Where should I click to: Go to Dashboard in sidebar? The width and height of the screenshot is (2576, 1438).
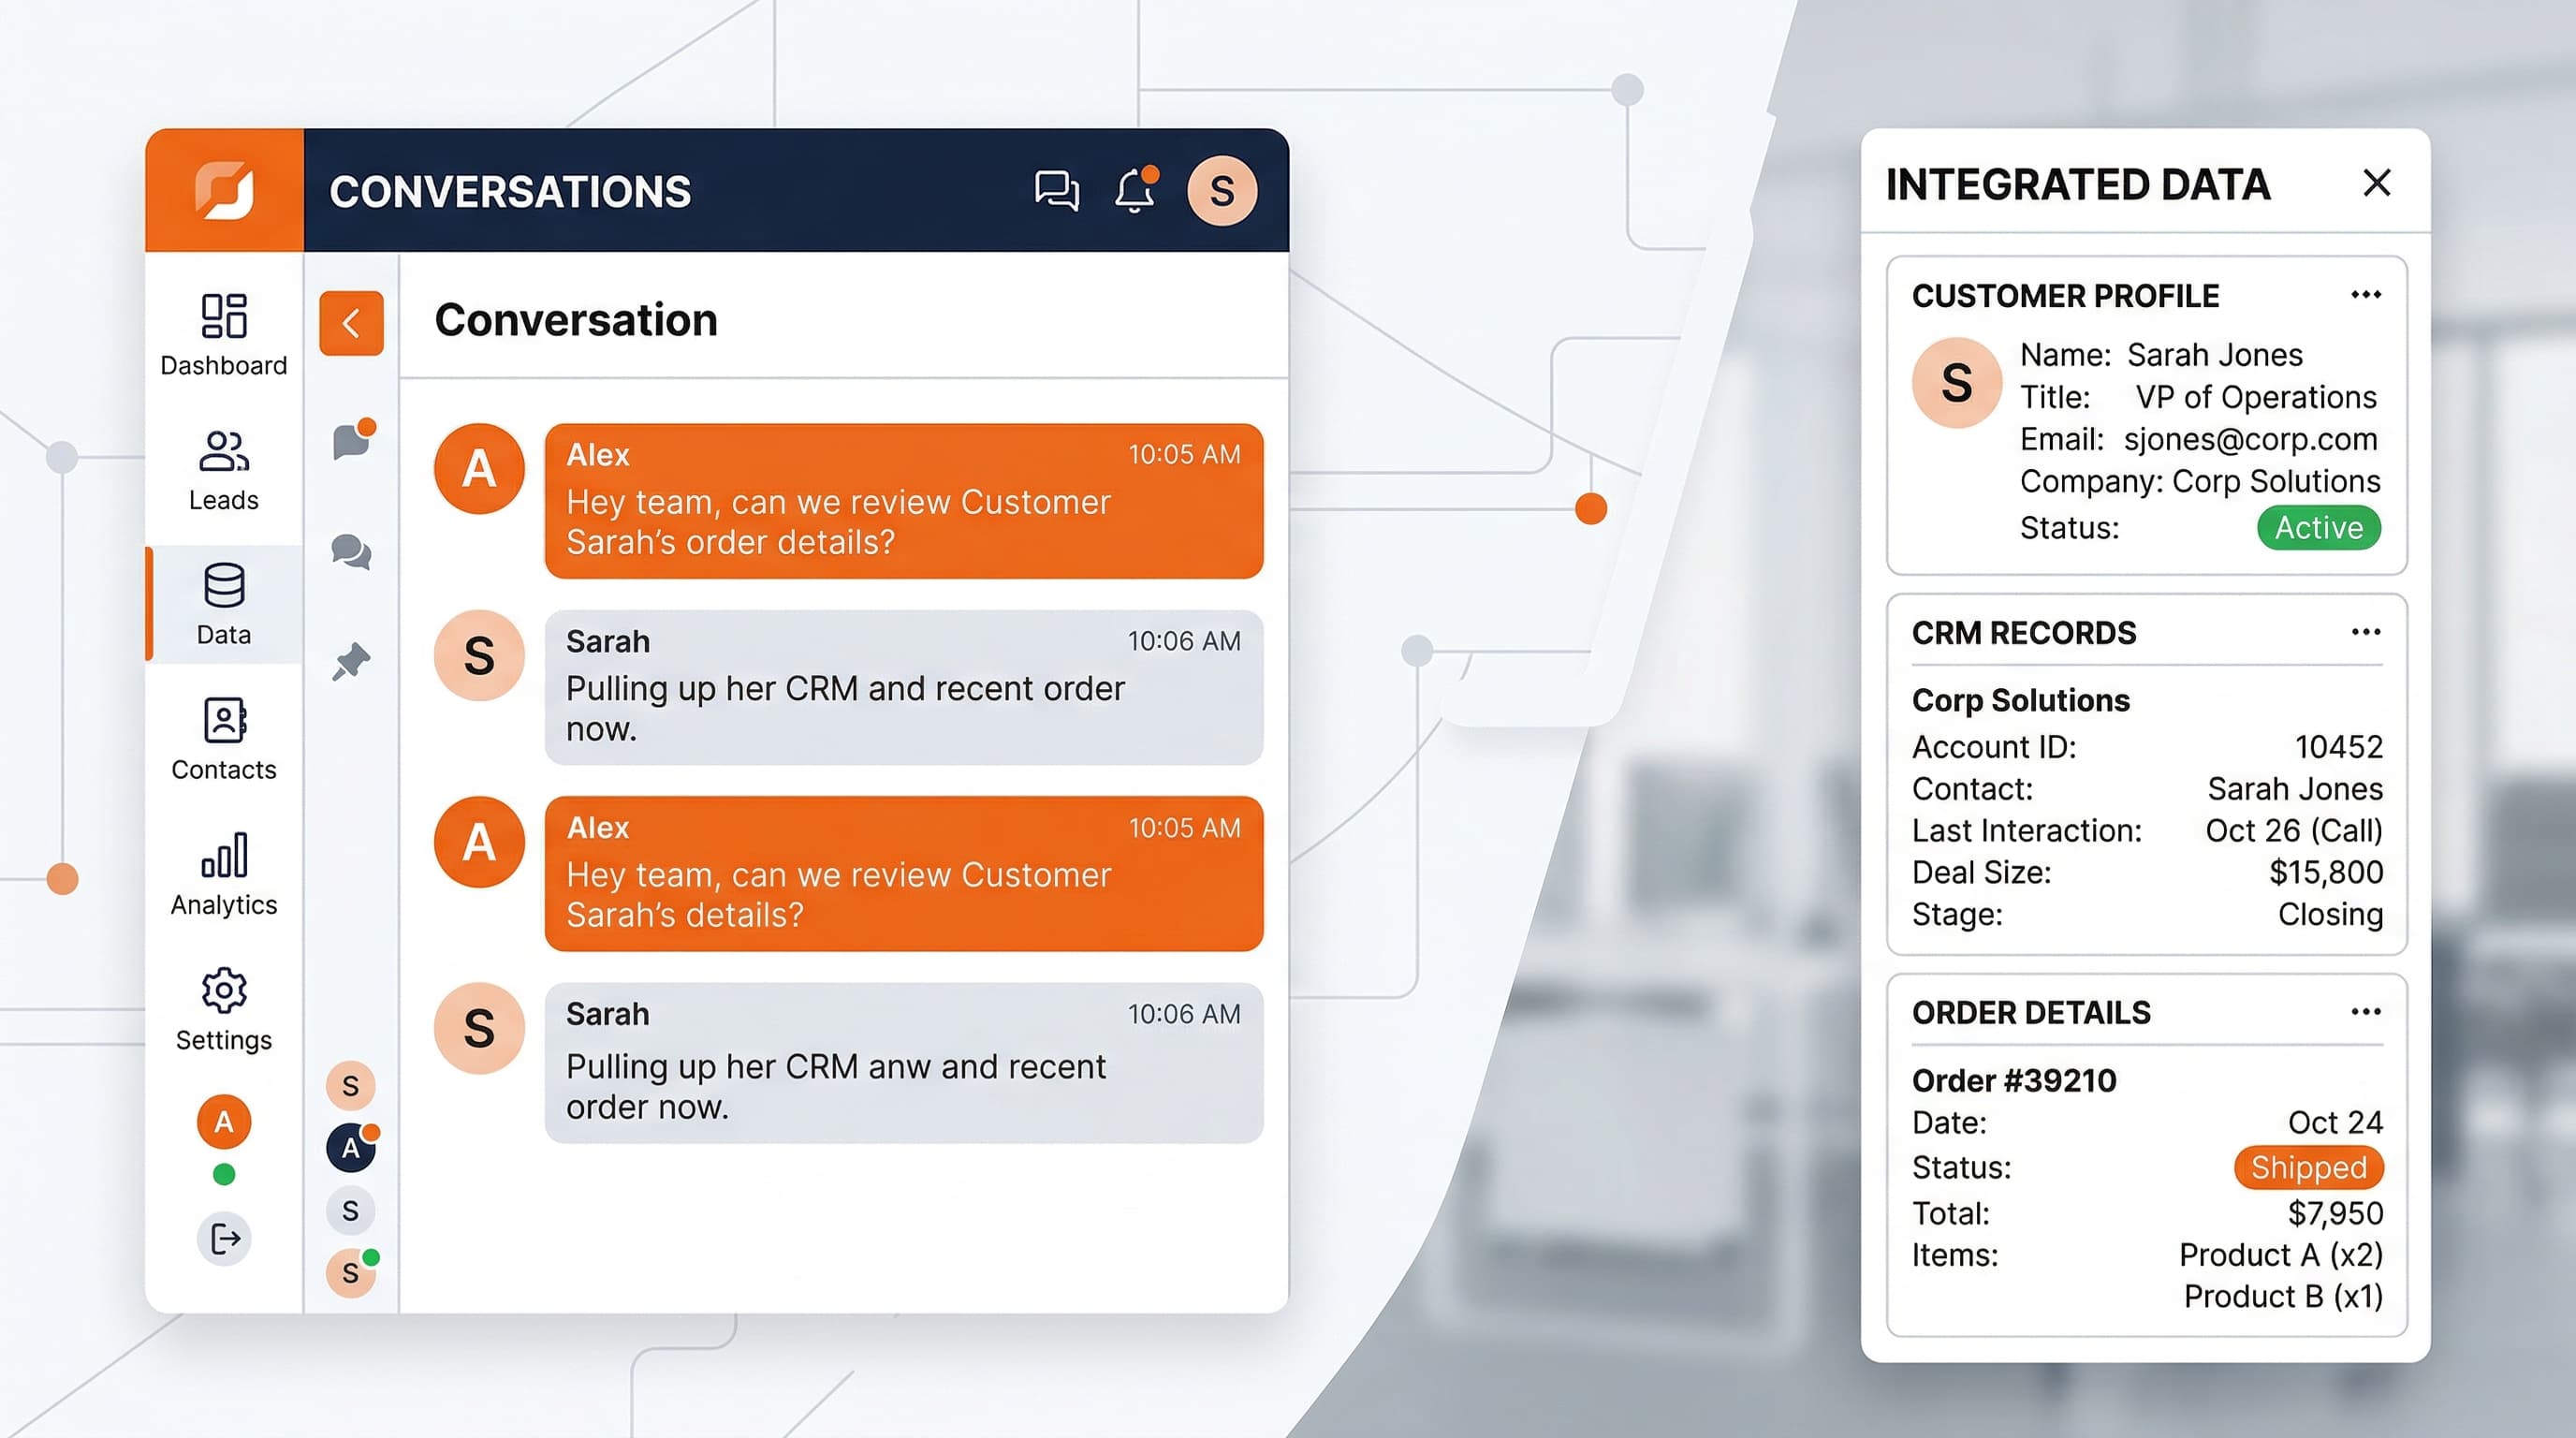(x=224, y=334)
